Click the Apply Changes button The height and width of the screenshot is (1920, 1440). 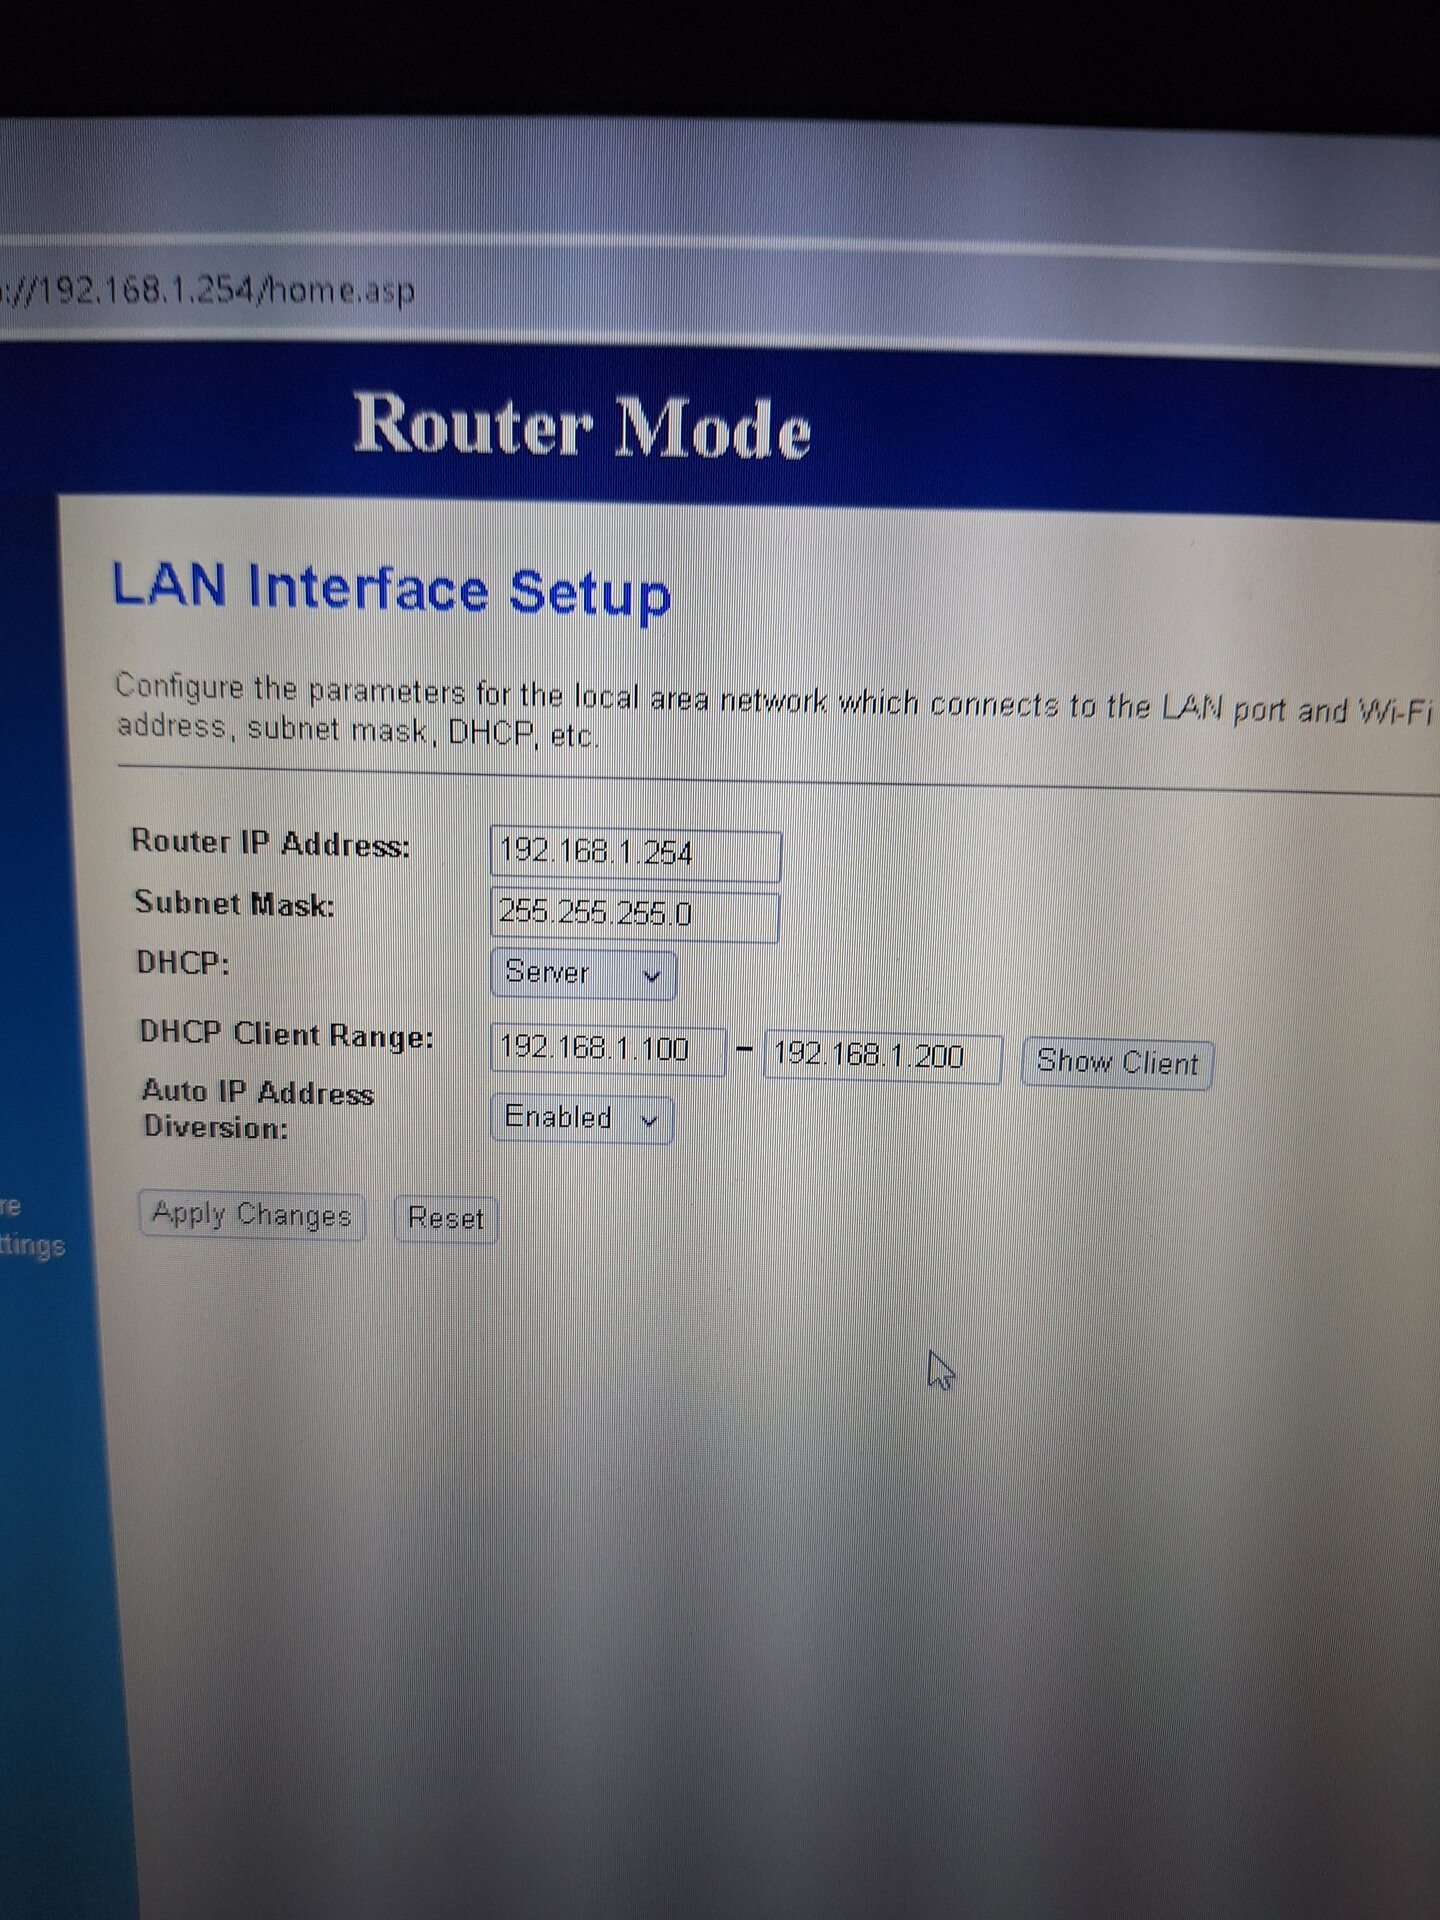[251, 1216]
